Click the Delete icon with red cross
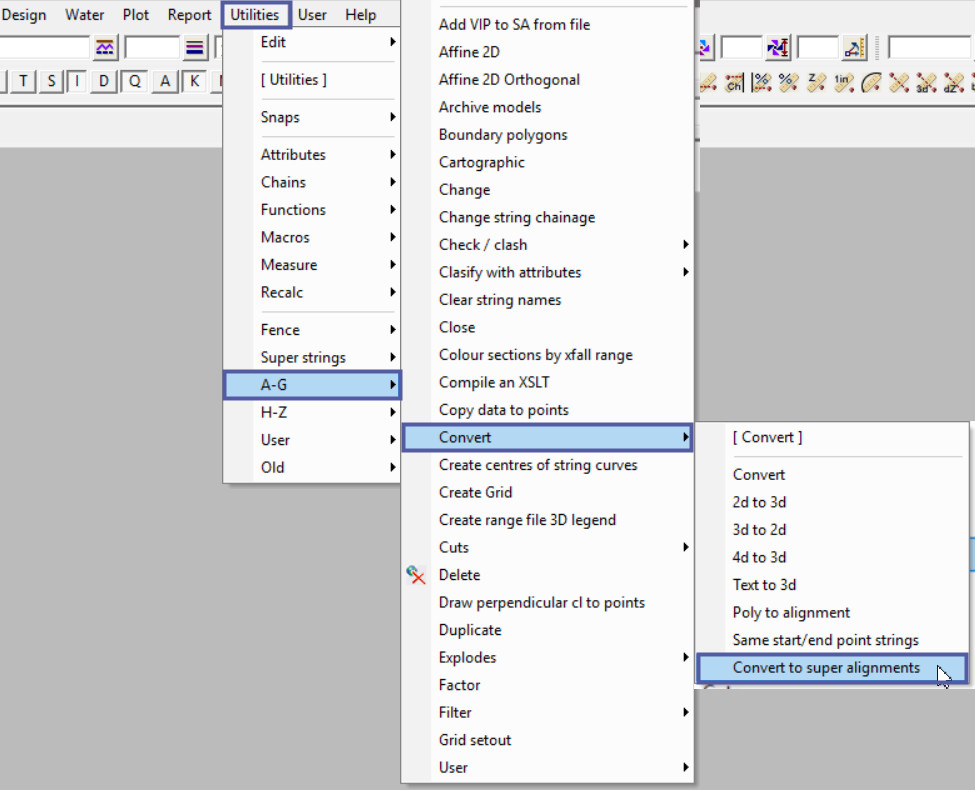 [x=416, y=575]
